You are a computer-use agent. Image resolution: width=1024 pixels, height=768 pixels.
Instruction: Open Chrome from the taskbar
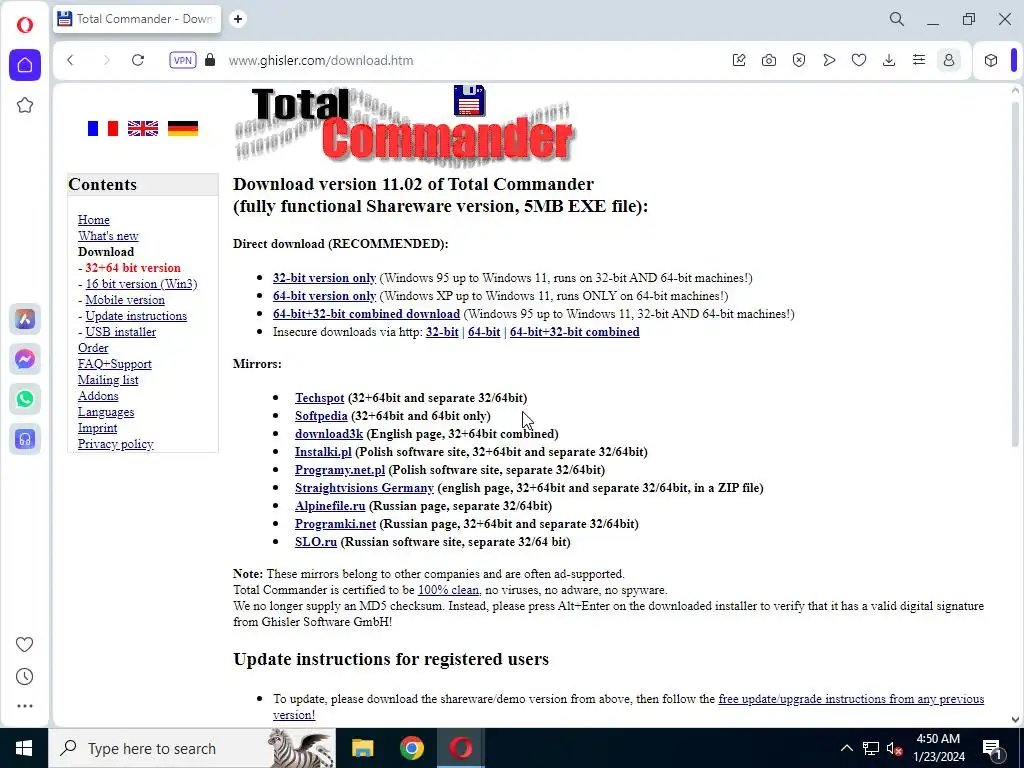click(x=411, y=748)
